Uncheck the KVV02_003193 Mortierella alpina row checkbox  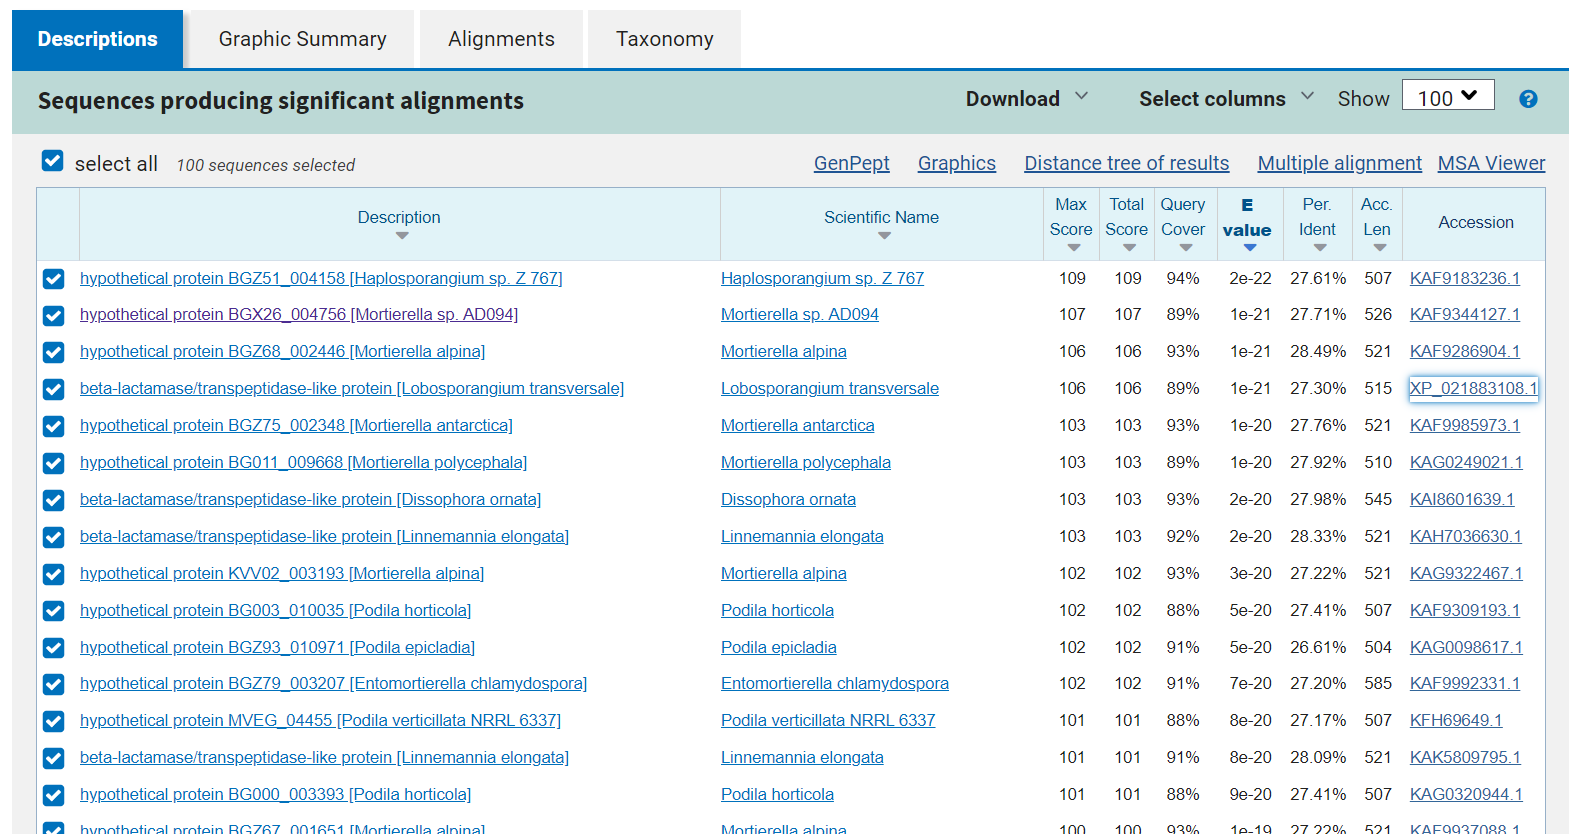54,574
